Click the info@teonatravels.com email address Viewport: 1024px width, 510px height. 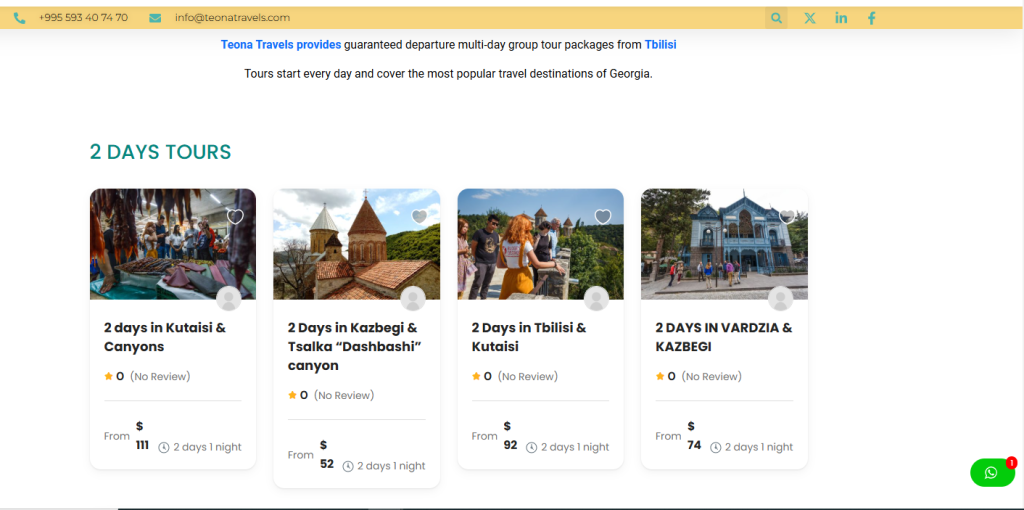click(x=232, y=18)
